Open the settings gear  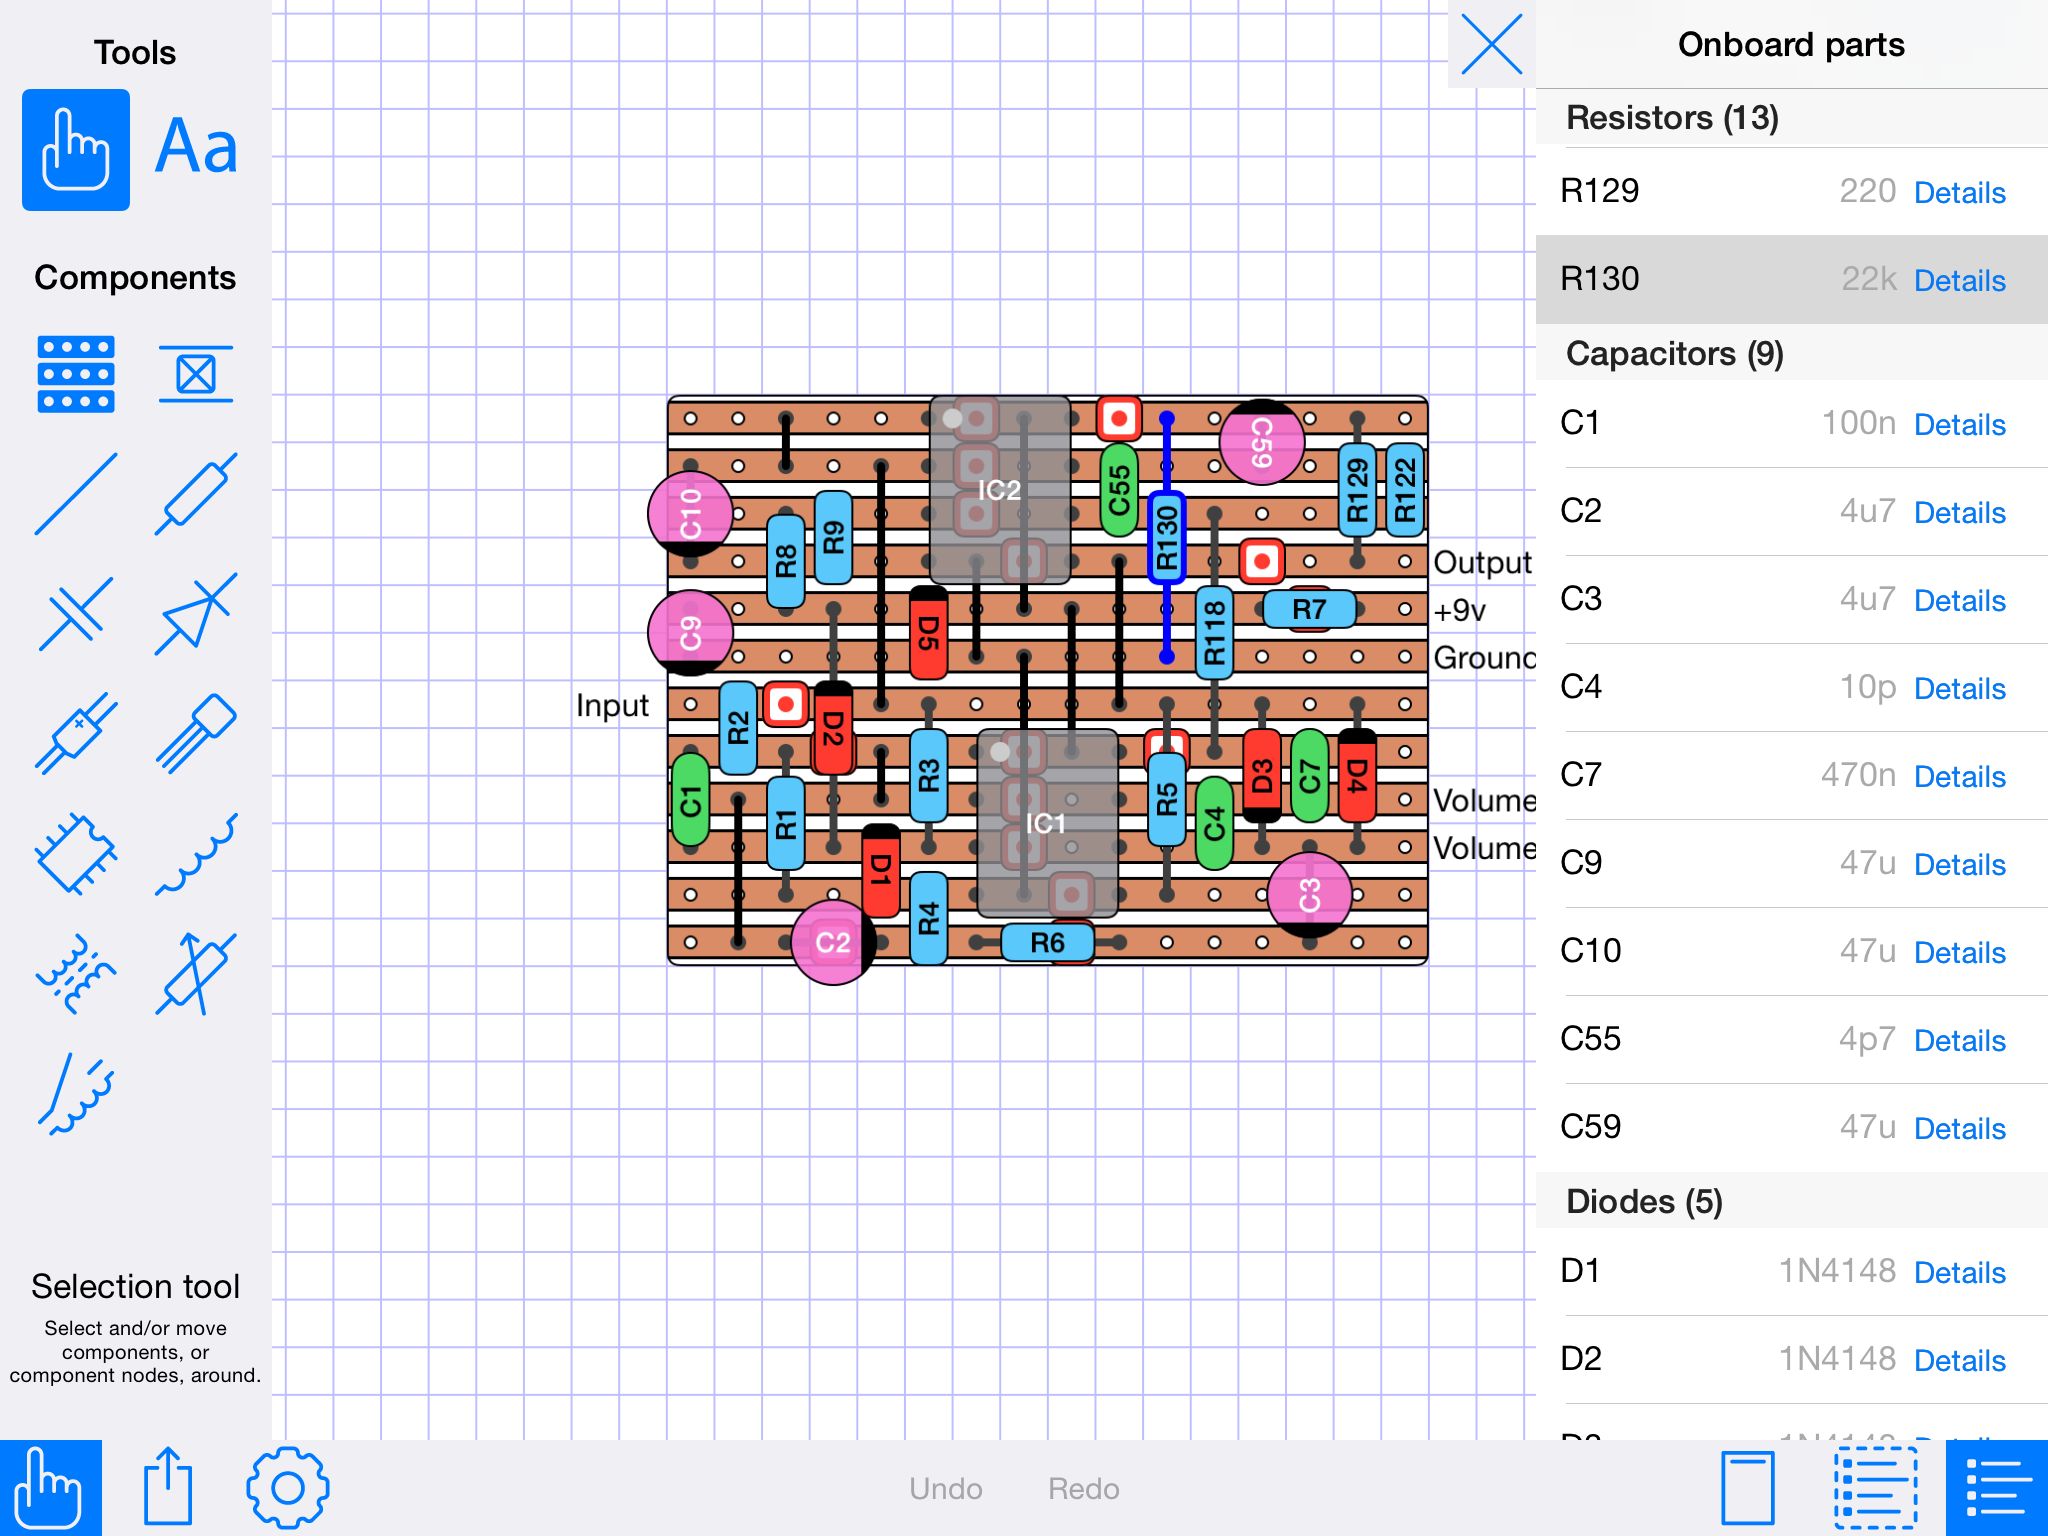click(x=287, y=1487)
